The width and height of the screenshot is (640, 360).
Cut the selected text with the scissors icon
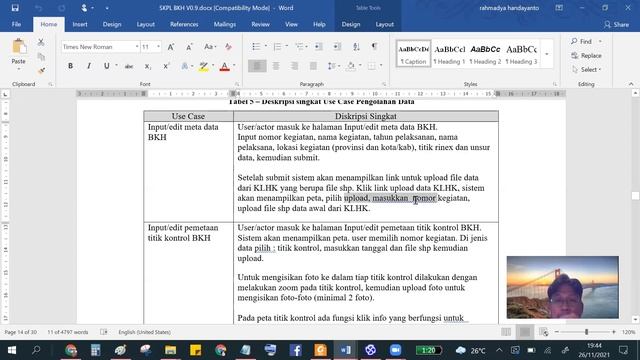point(41,42)
